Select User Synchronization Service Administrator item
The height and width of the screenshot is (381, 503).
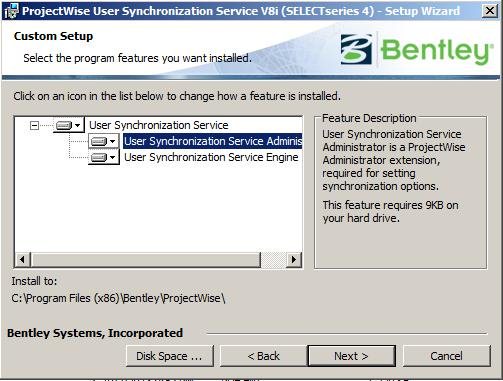(213, 141)
